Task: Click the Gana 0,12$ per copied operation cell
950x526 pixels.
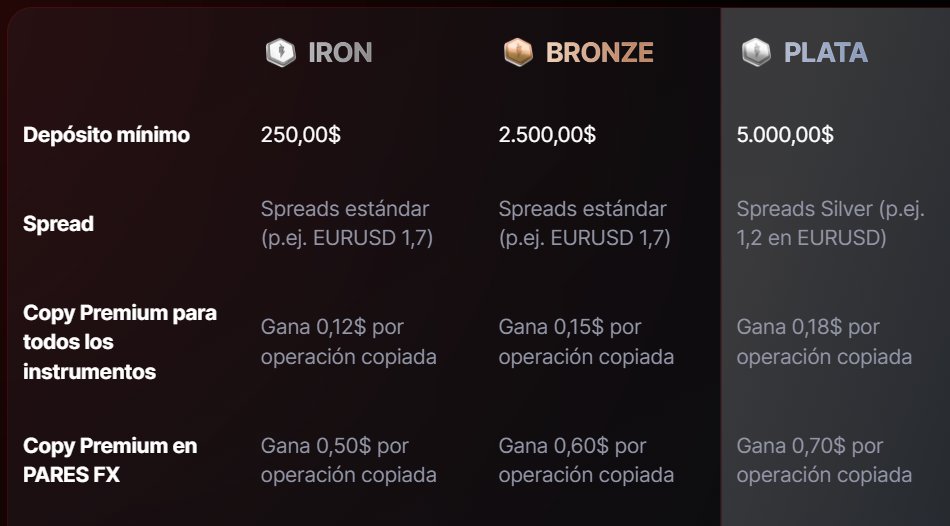Action: pos(348,342)
